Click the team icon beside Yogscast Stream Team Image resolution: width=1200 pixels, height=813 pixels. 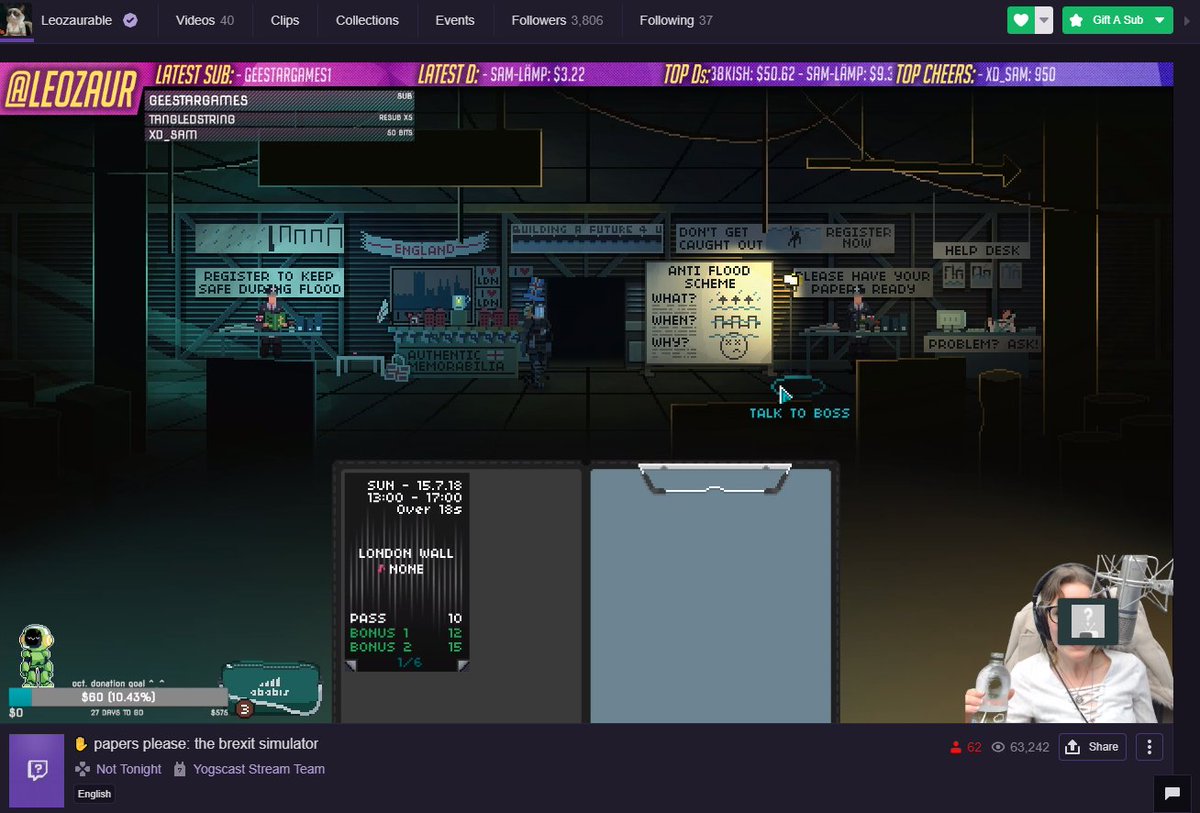tap(180, 769)
